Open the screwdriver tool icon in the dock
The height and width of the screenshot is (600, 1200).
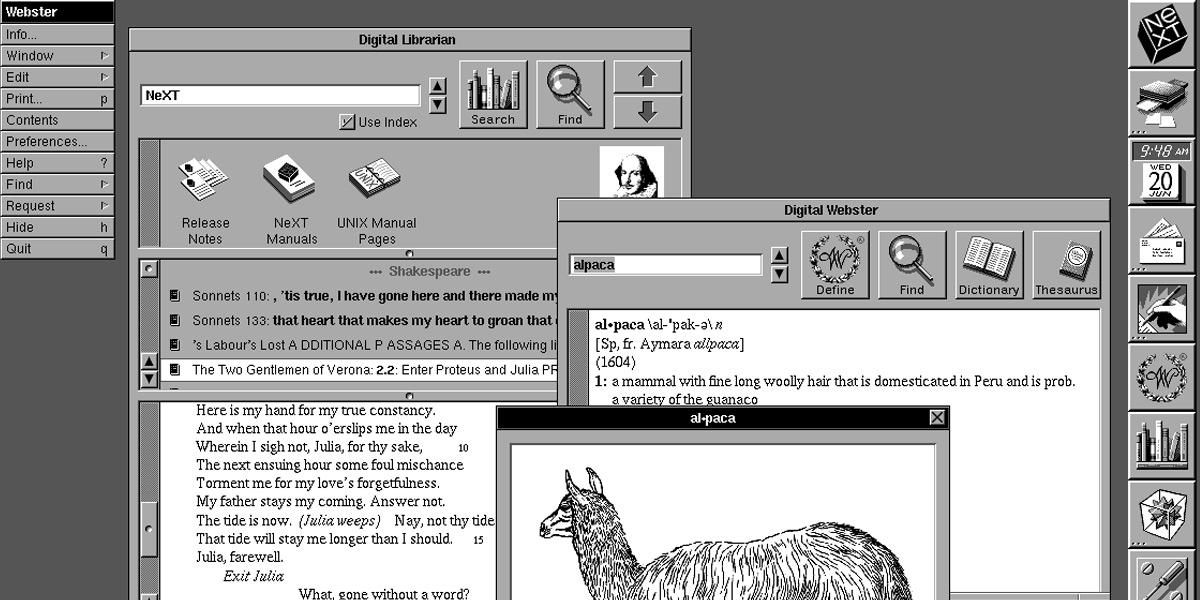tap(1161, 576)
